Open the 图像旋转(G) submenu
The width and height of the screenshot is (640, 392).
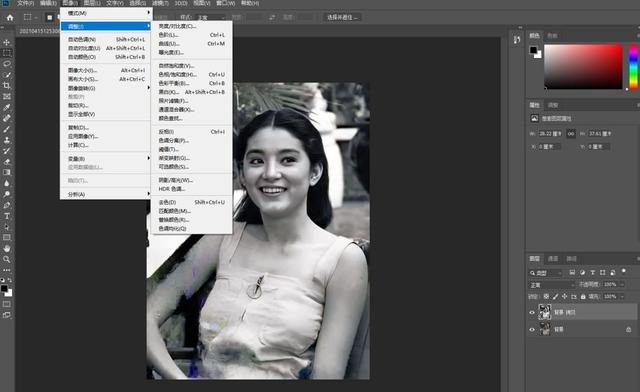click(x=106, y=88)
